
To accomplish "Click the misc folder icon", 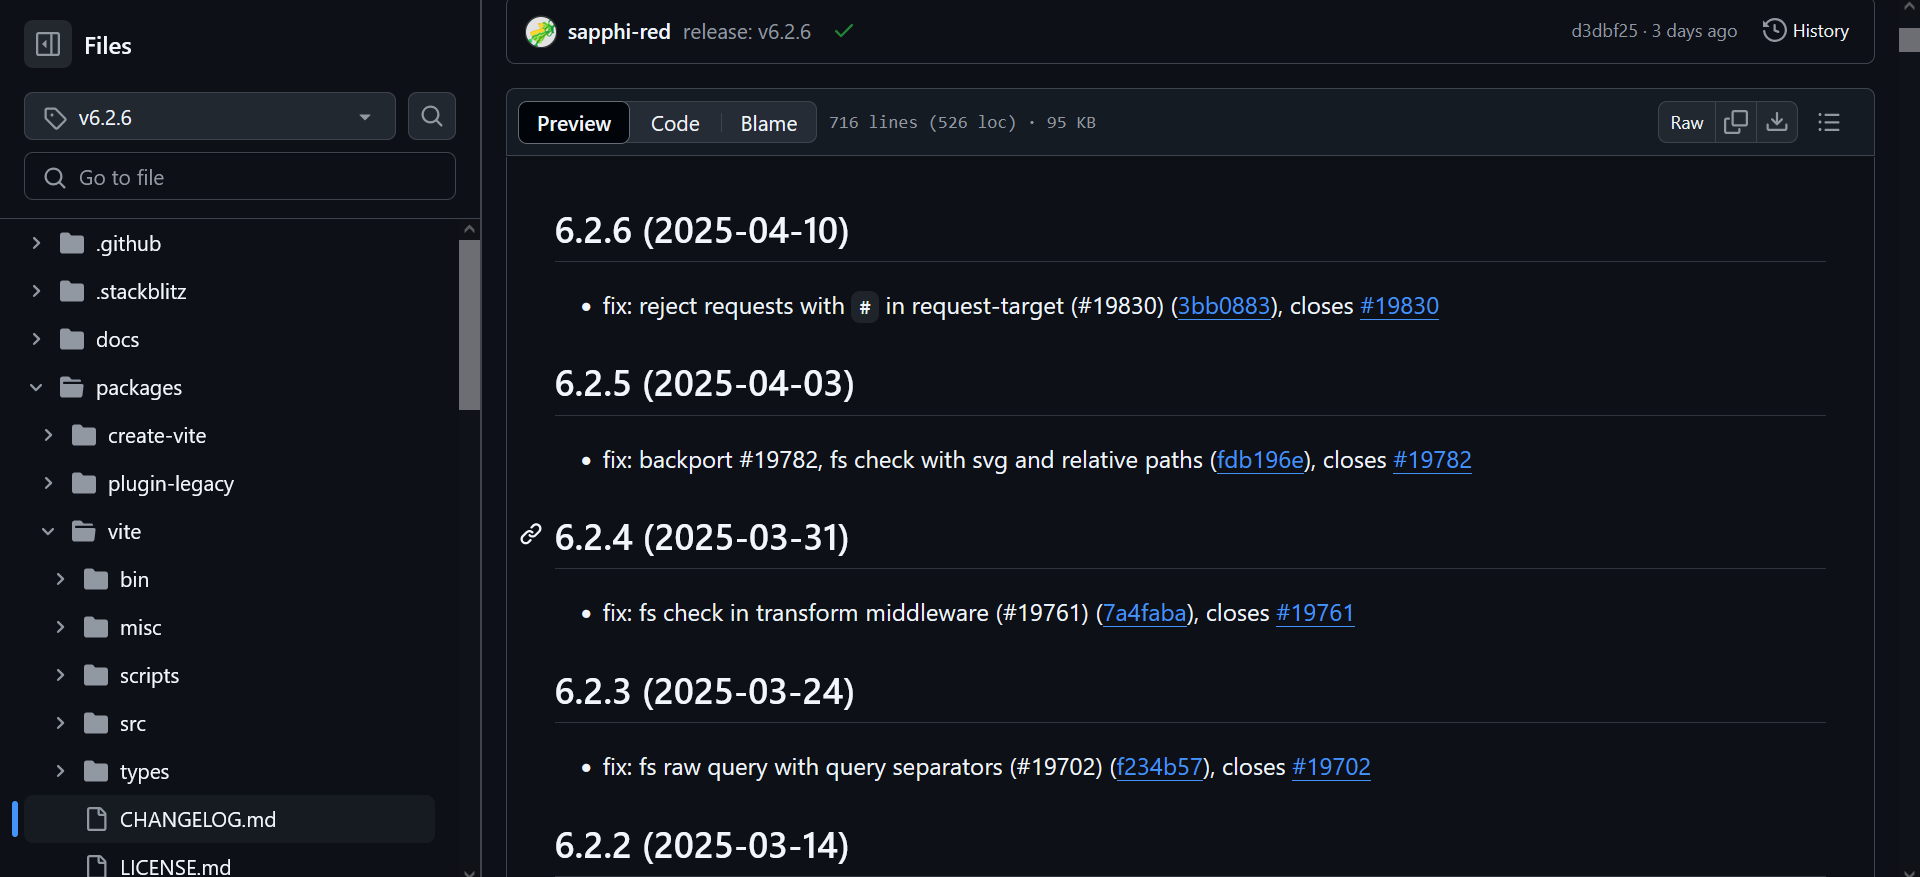I will [x=96, y=627].
